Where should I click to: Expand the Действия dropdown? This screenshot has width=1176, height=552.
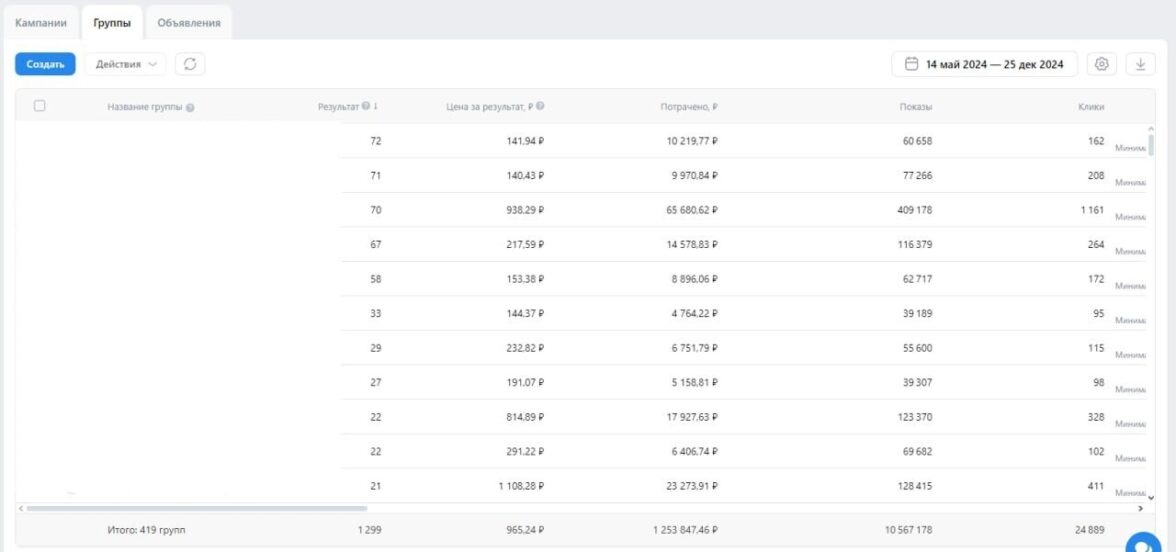126,64
